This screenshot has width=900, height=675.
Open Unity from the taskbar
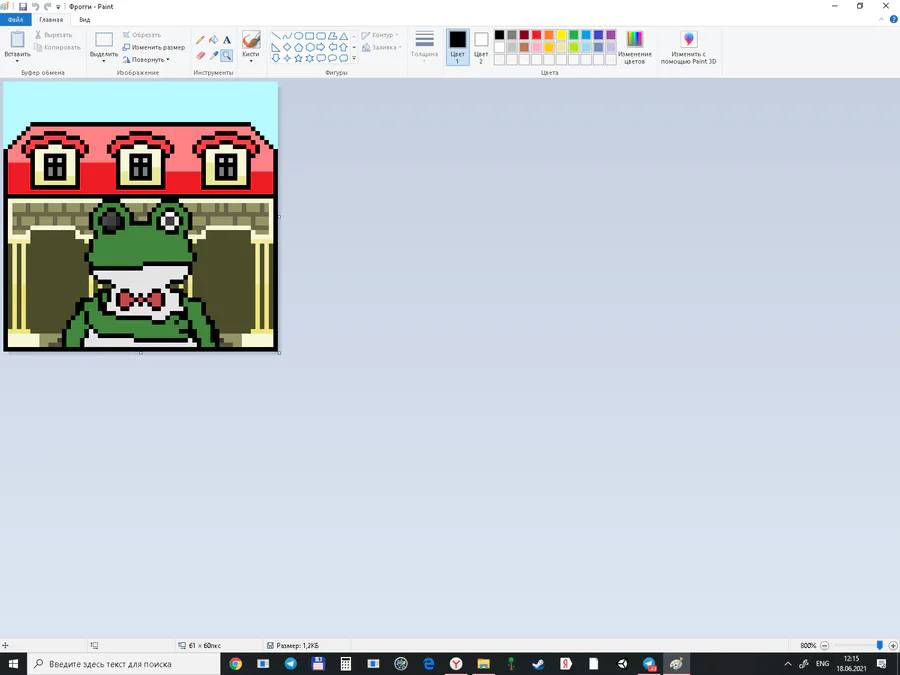pyautogui.click(x=622, y=664)
